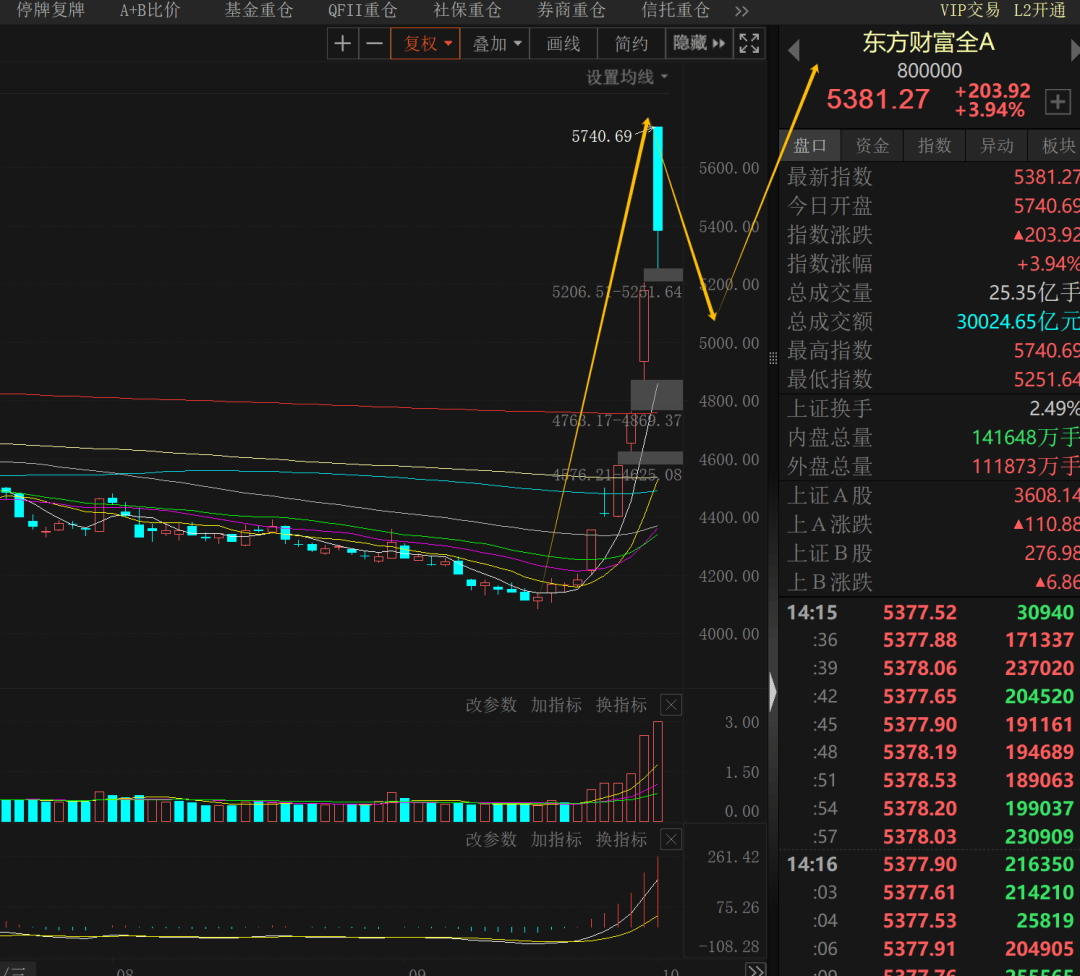Click the 总成交额 value 30024.65亿元
Image resolution: width=1080 pixels, height=976 pixels.
pyautogui.click(x=1017, y=322)
